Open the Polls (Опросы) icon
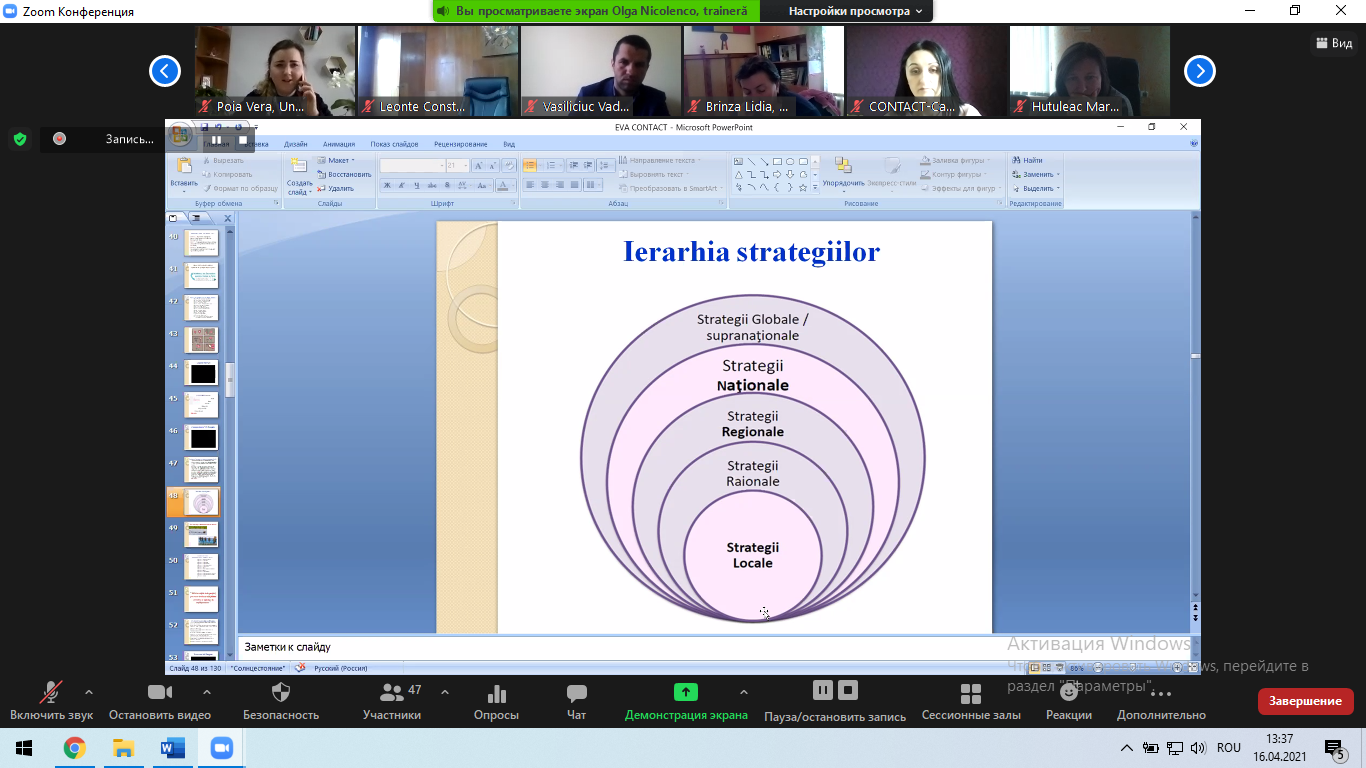Image resolution: width=1366 pixels, height=768 pixels. pyautogui.click(x=495, y=693)
